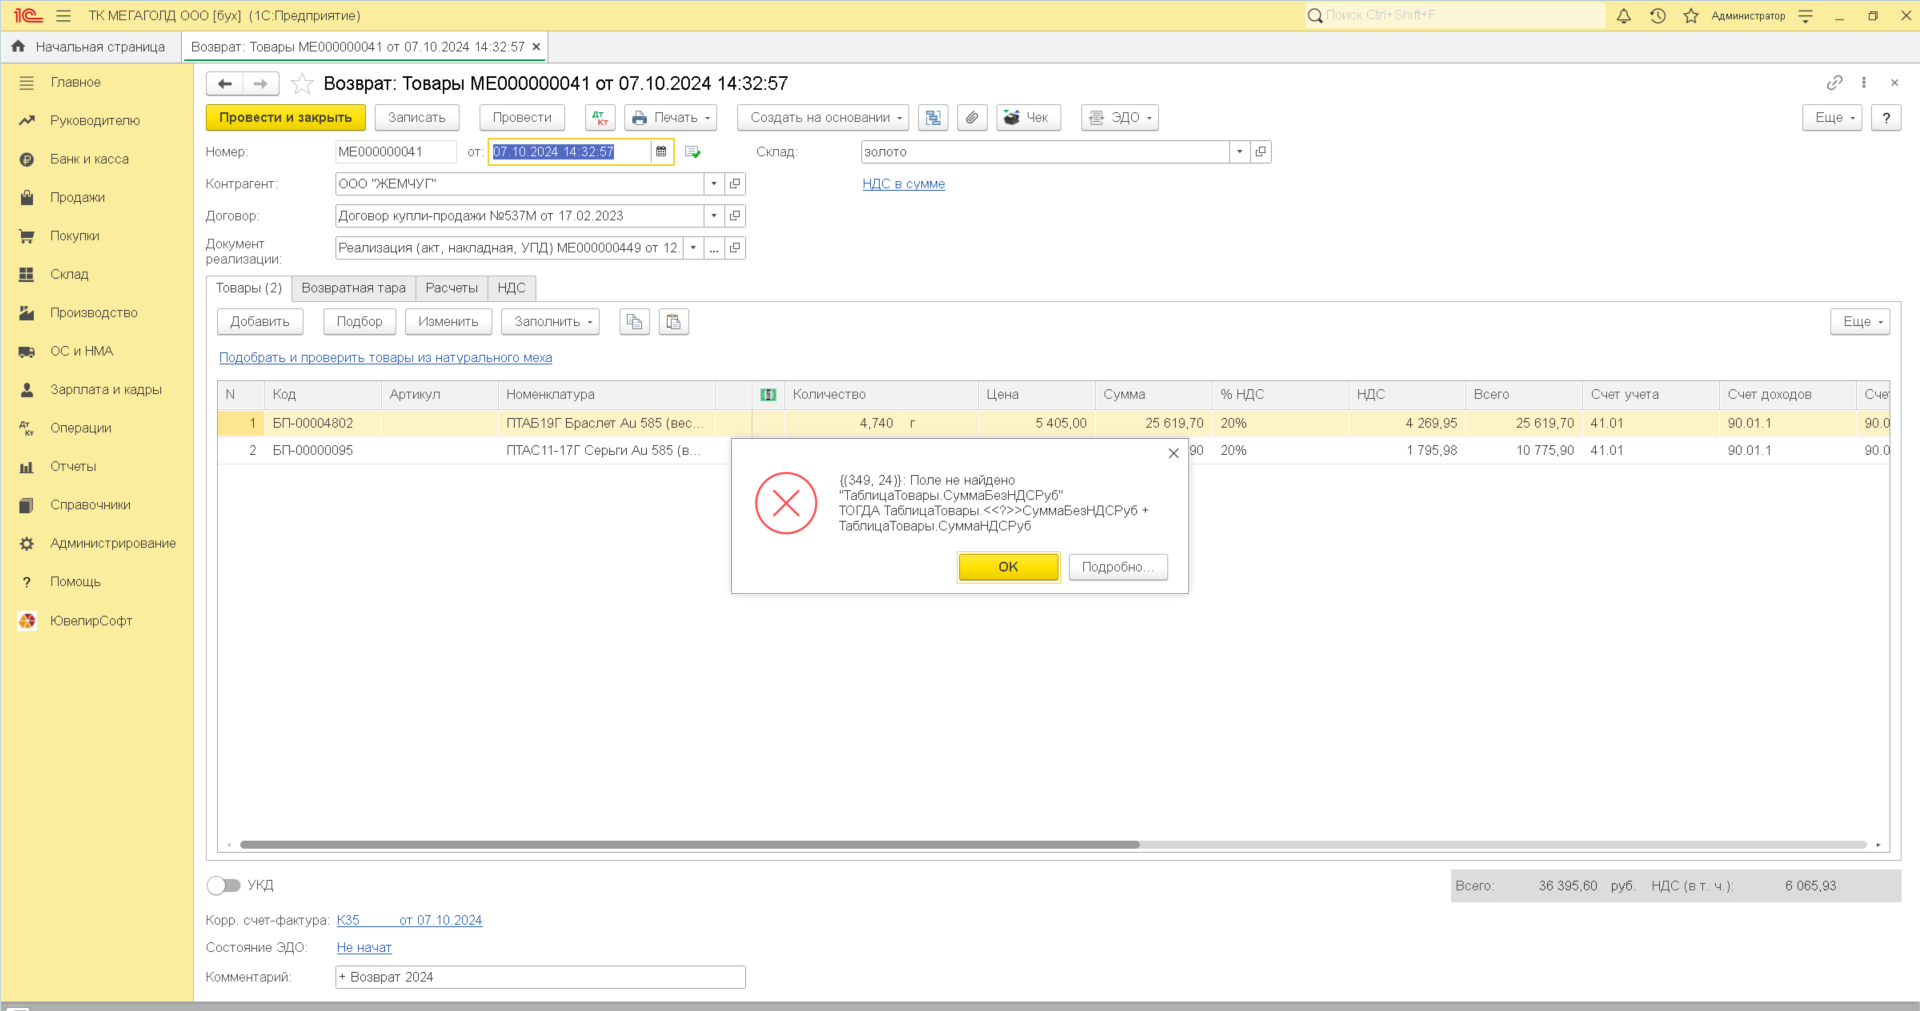This screenshot has width=1920, height=1011.
Task: Click the horizontal table scrollbar
Action: (689, 845)
